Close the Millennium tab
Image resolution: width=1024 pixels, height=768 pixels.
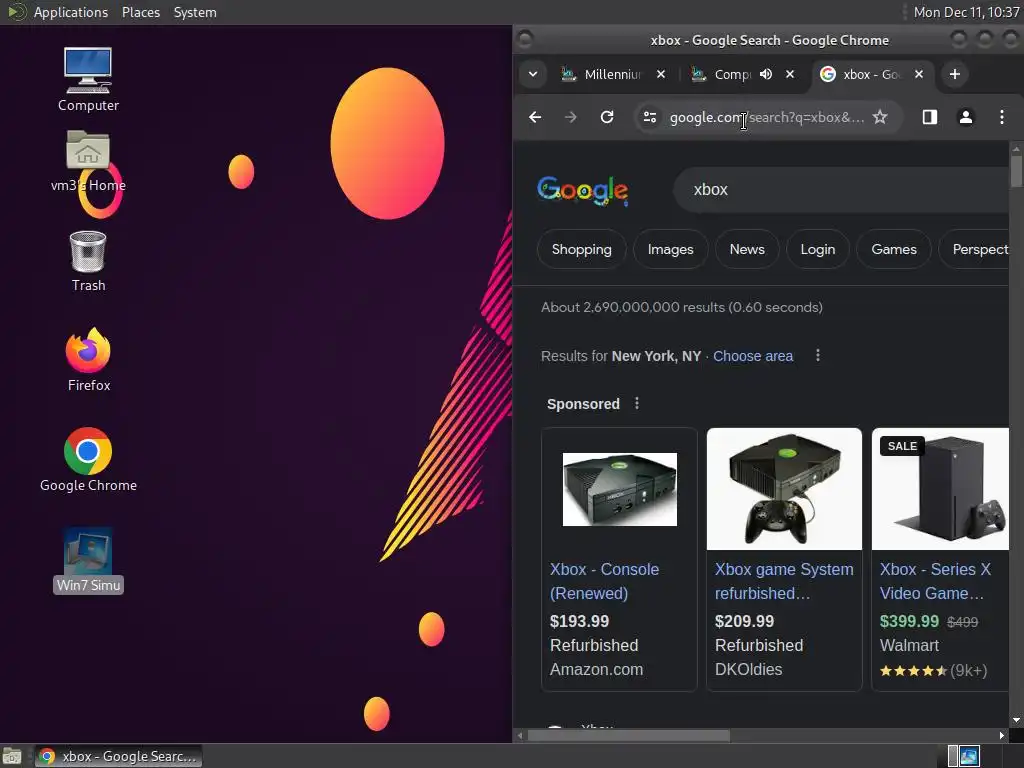pyautogui.click(x=661, y=74)
